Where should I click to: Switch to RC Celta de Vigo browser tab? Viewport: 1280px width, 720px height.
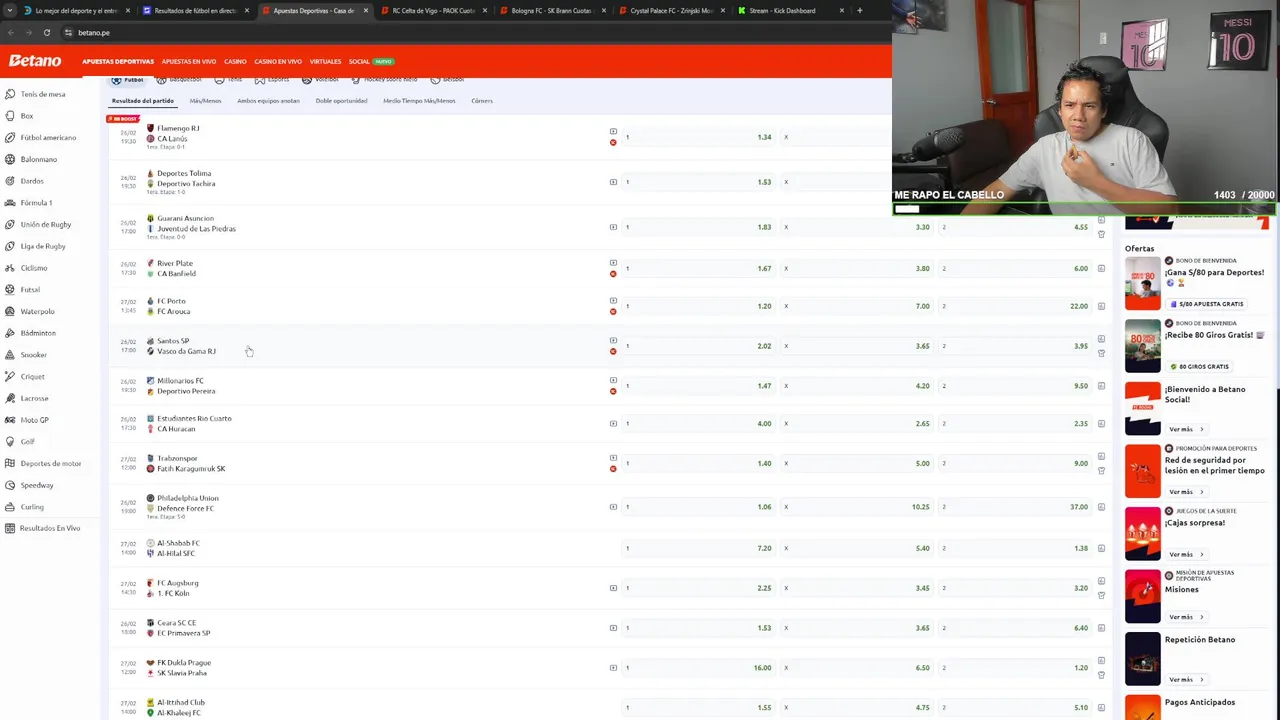[x=432, y=11]
